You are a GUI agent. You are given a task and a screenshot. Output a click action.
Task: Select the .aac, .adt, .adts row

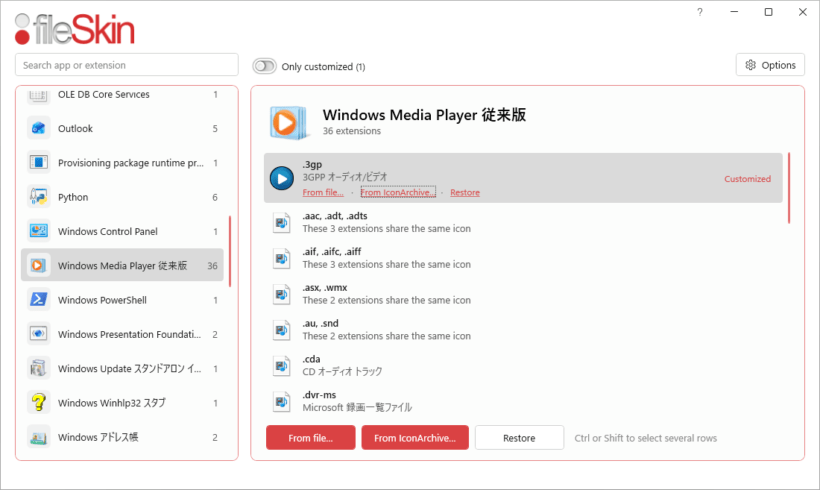[523, 222]
